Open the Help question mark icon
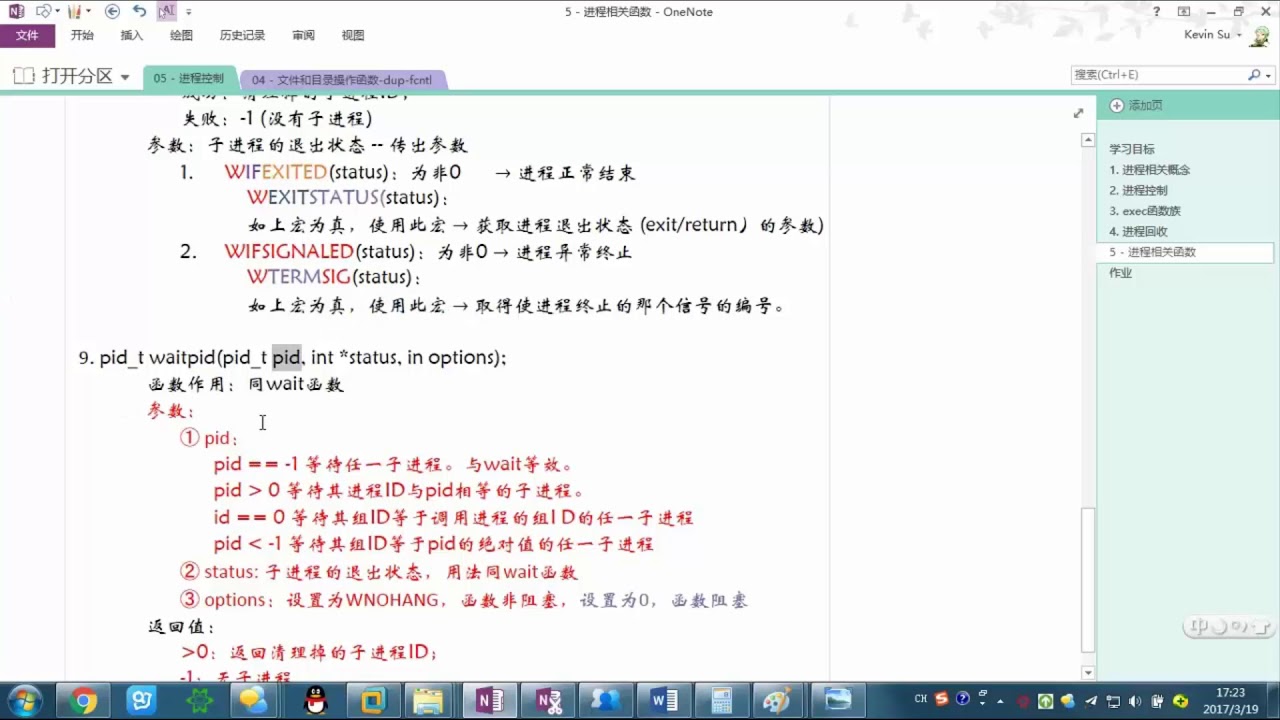 [x=1157, y=12]
